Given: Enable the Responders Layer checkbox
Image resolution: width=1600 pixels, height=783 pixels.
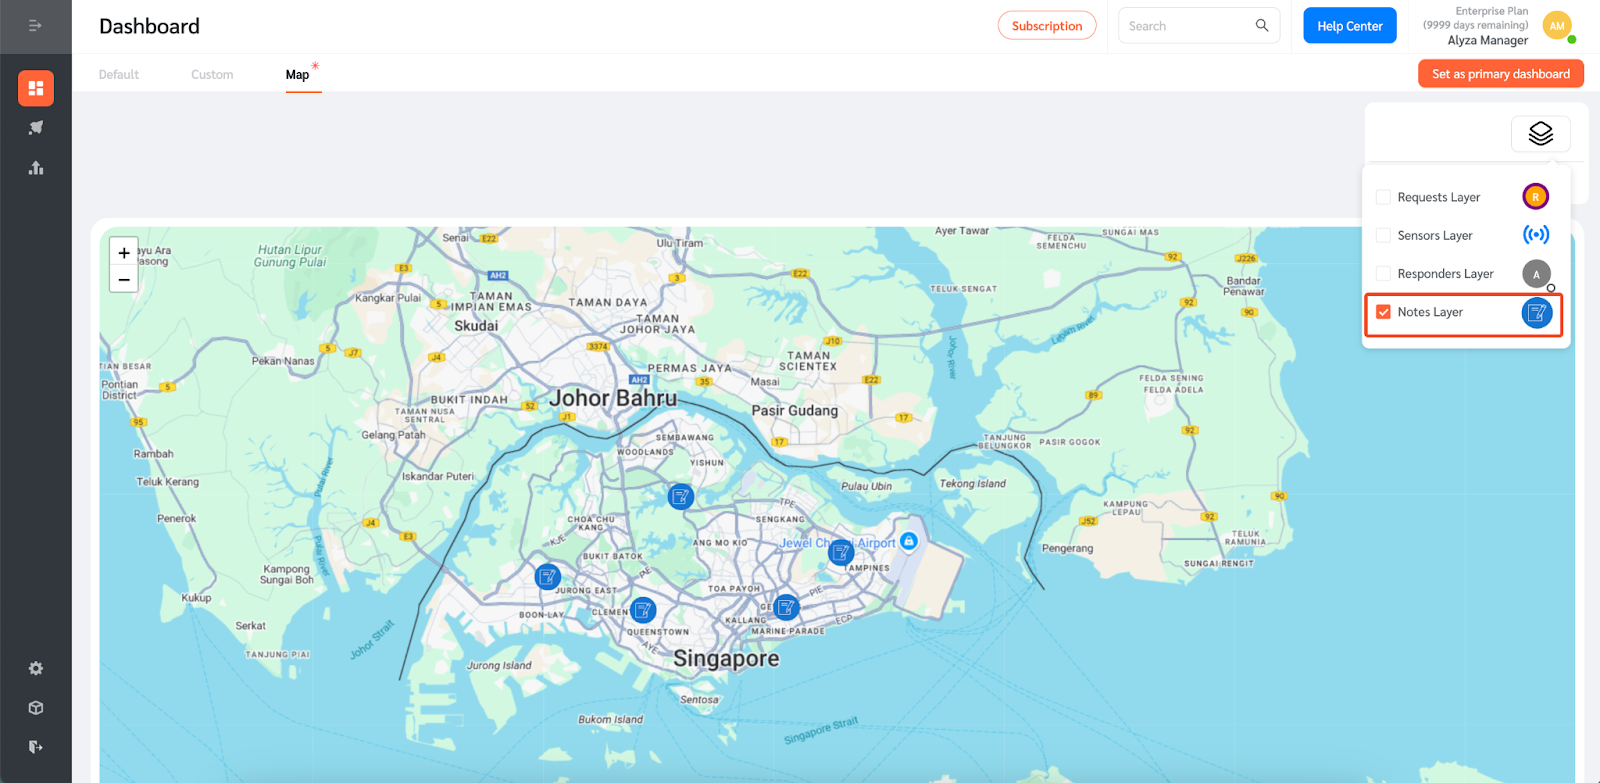Looking at the screenshot, I should click(1383, 273).
